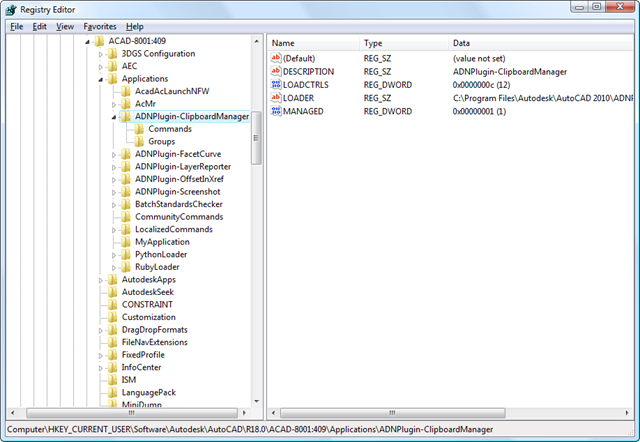Viewport: 640px width, 442px height.
Task: Select the BatchStandardsChecker key
Action: pos(178,204)
